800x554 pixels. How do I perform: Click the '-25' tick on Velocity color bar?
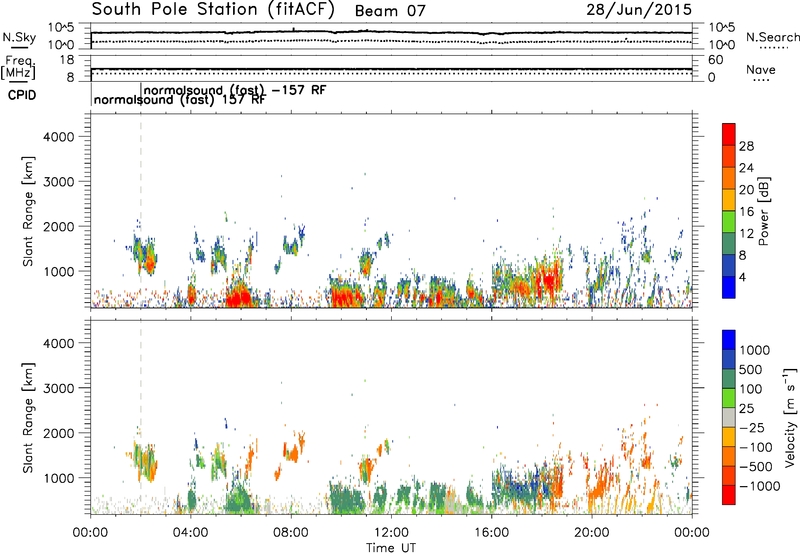pos(752,428)
